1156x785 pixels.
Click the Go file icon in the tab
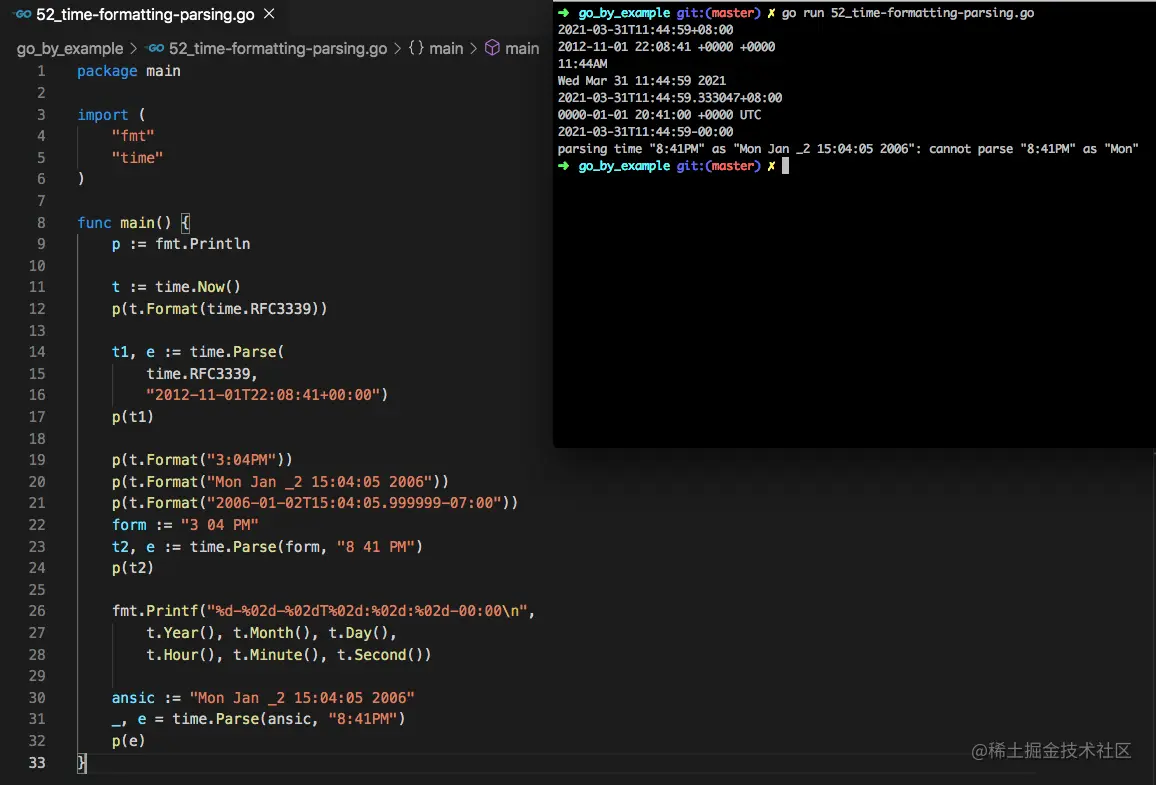click(22, 14)
